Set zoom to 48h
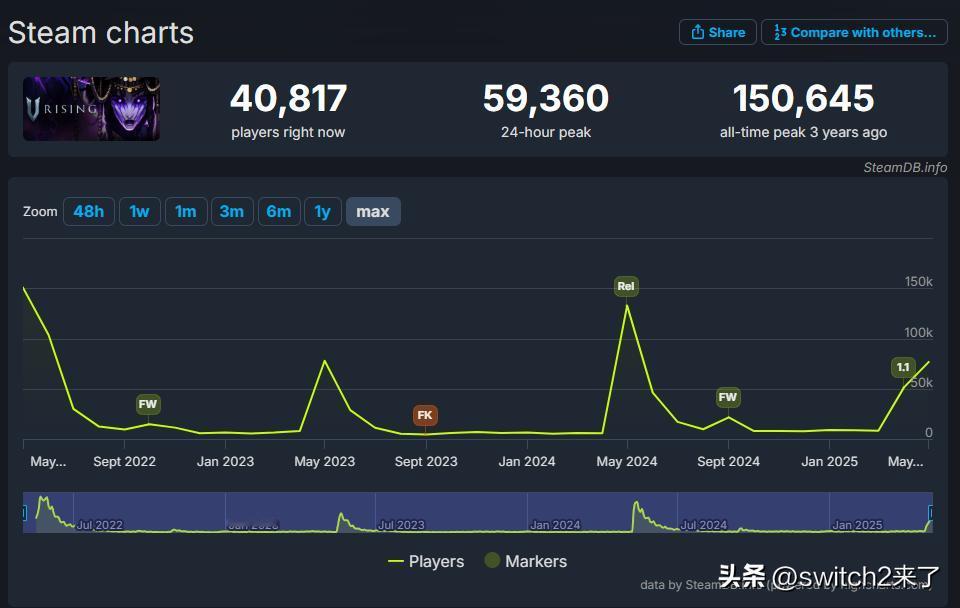 pyautogui.click(x=89, y=212)
